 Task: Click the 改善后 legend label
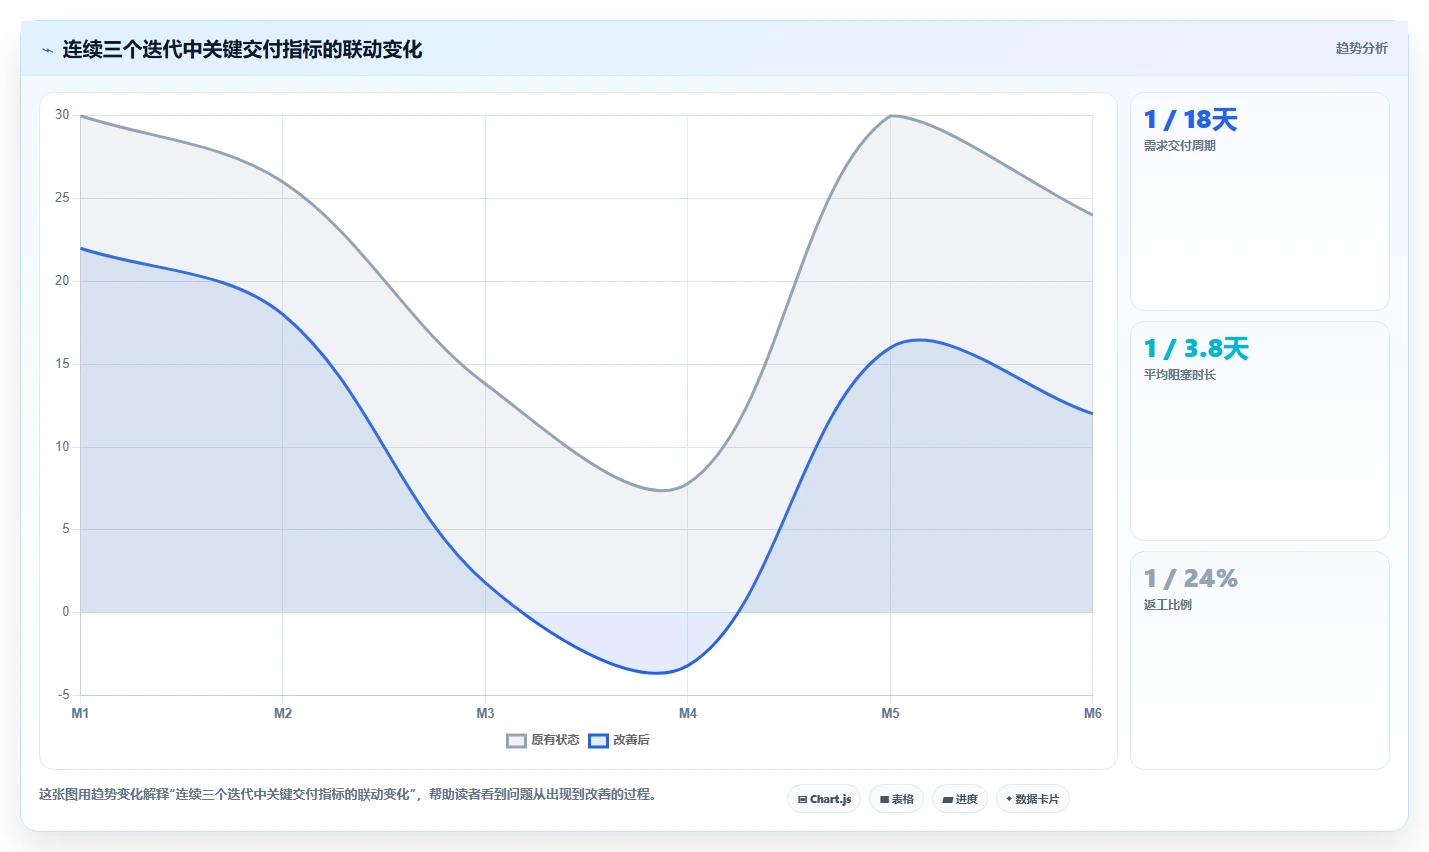[x=631, y=740]
